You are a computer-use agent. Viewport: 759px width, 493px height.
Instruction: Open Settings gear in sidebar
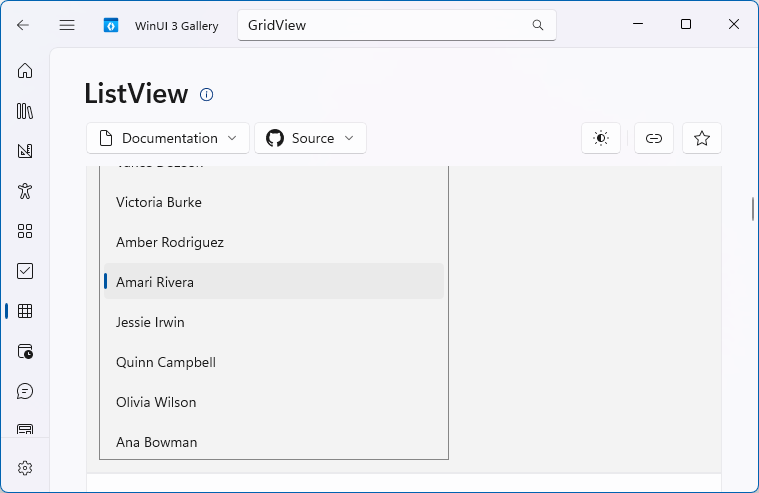(x=25, y=468)
